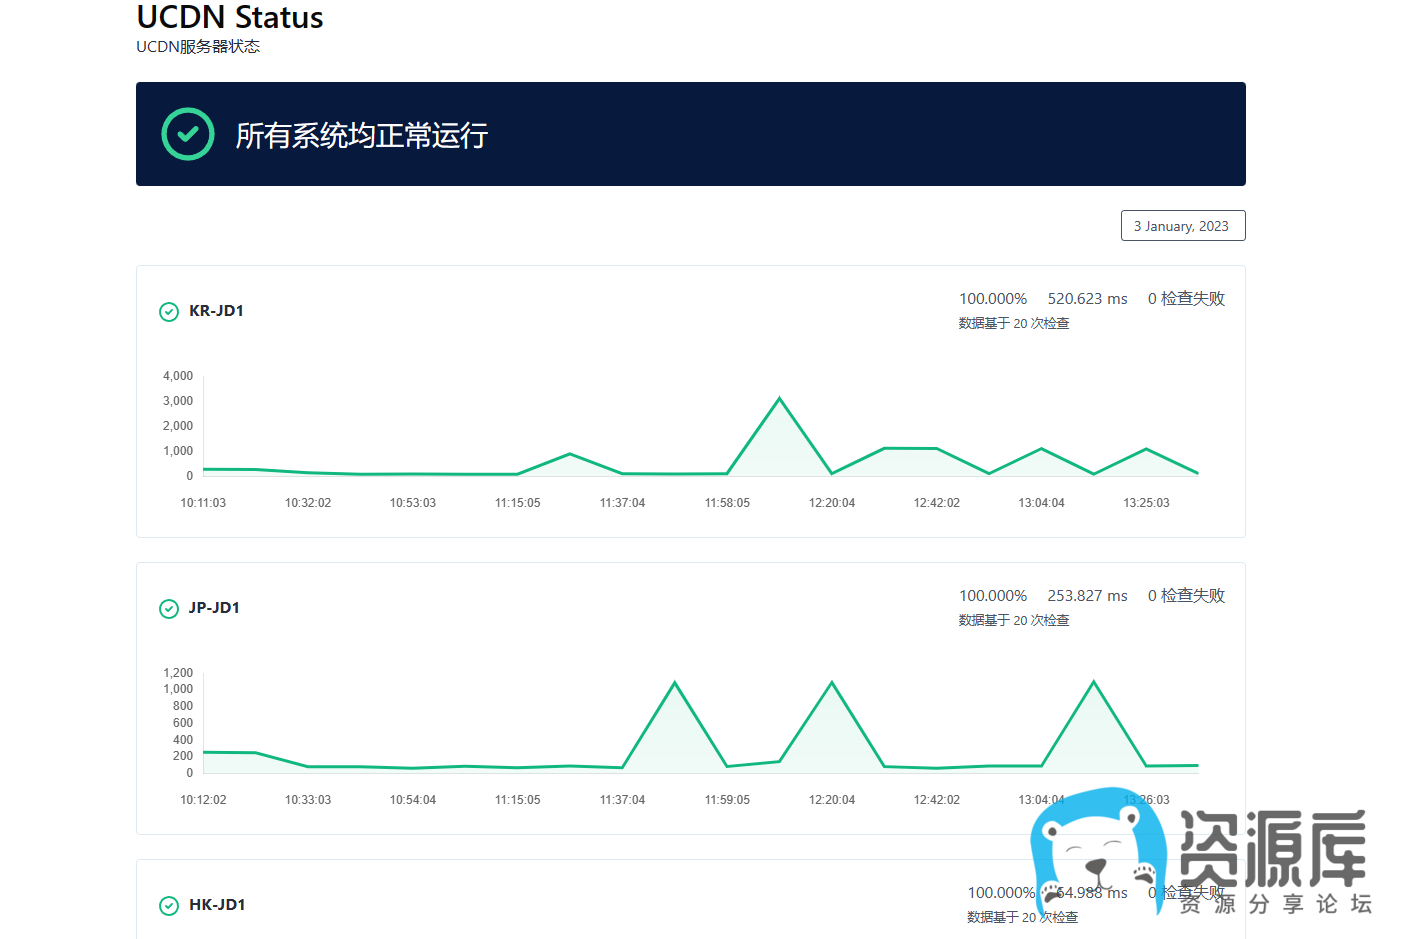Image resolution: width=1407 pixels, height=939 pixels.
Task: Click the highest peak on the KR-JD1 chart
Action: 780,399
